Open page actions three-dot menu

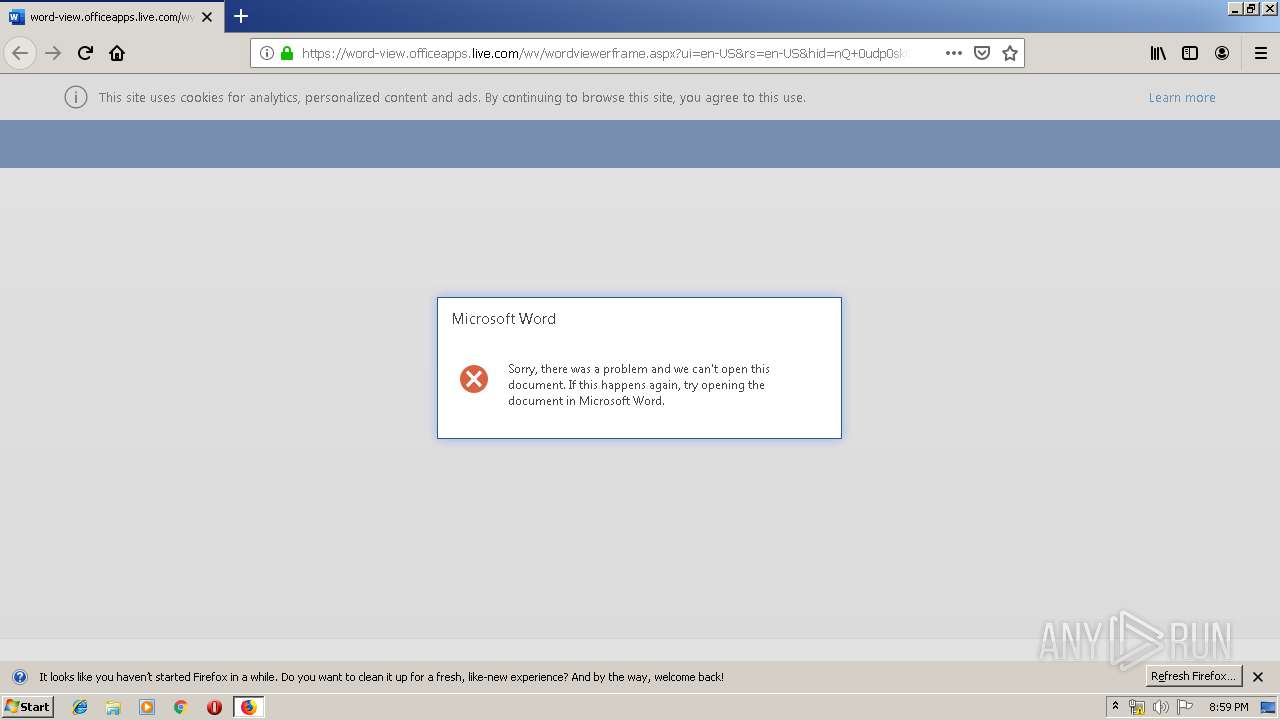pyautogui.click(x=953, y=53)
